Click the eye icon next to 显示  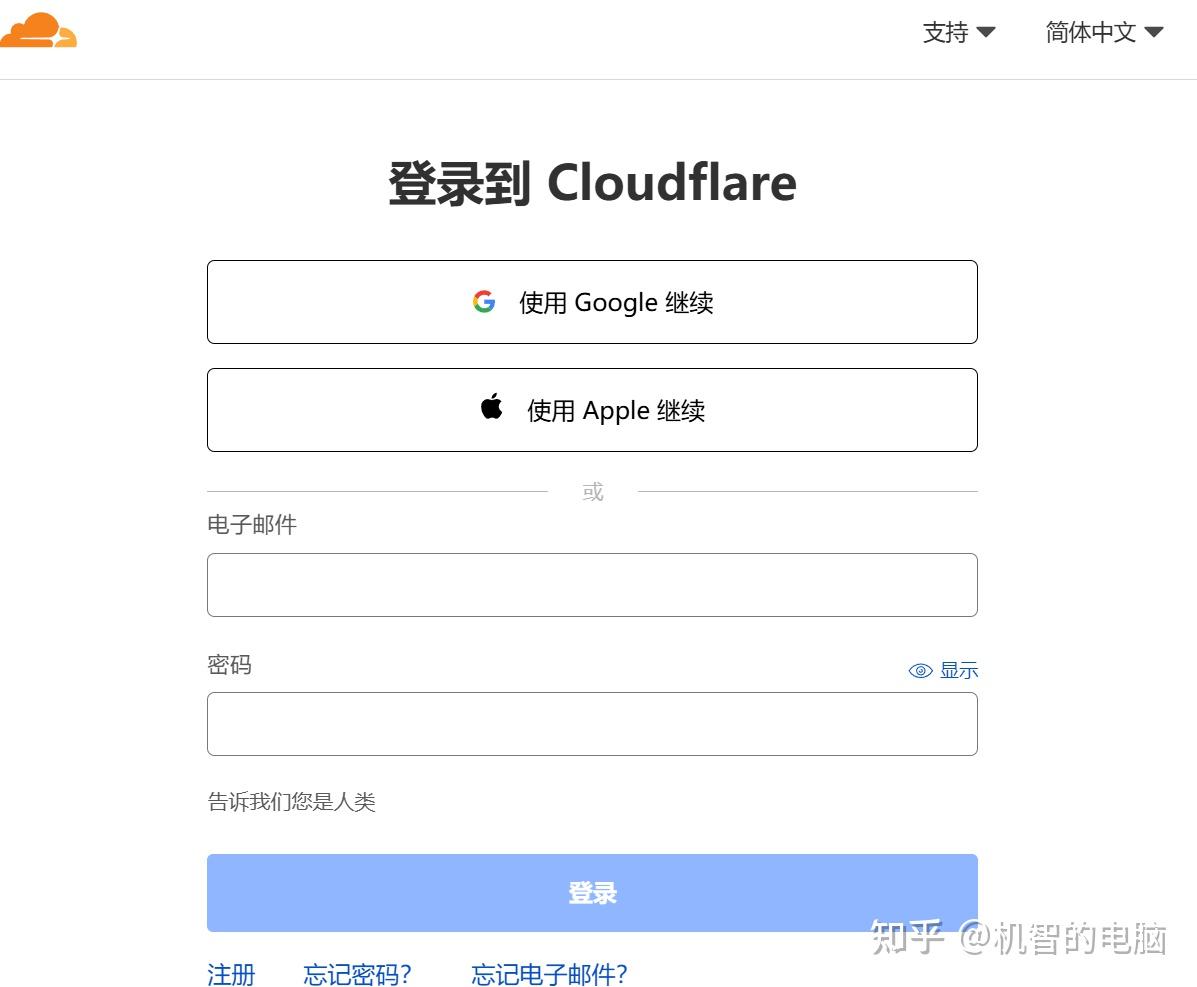(x=919, y=670)
